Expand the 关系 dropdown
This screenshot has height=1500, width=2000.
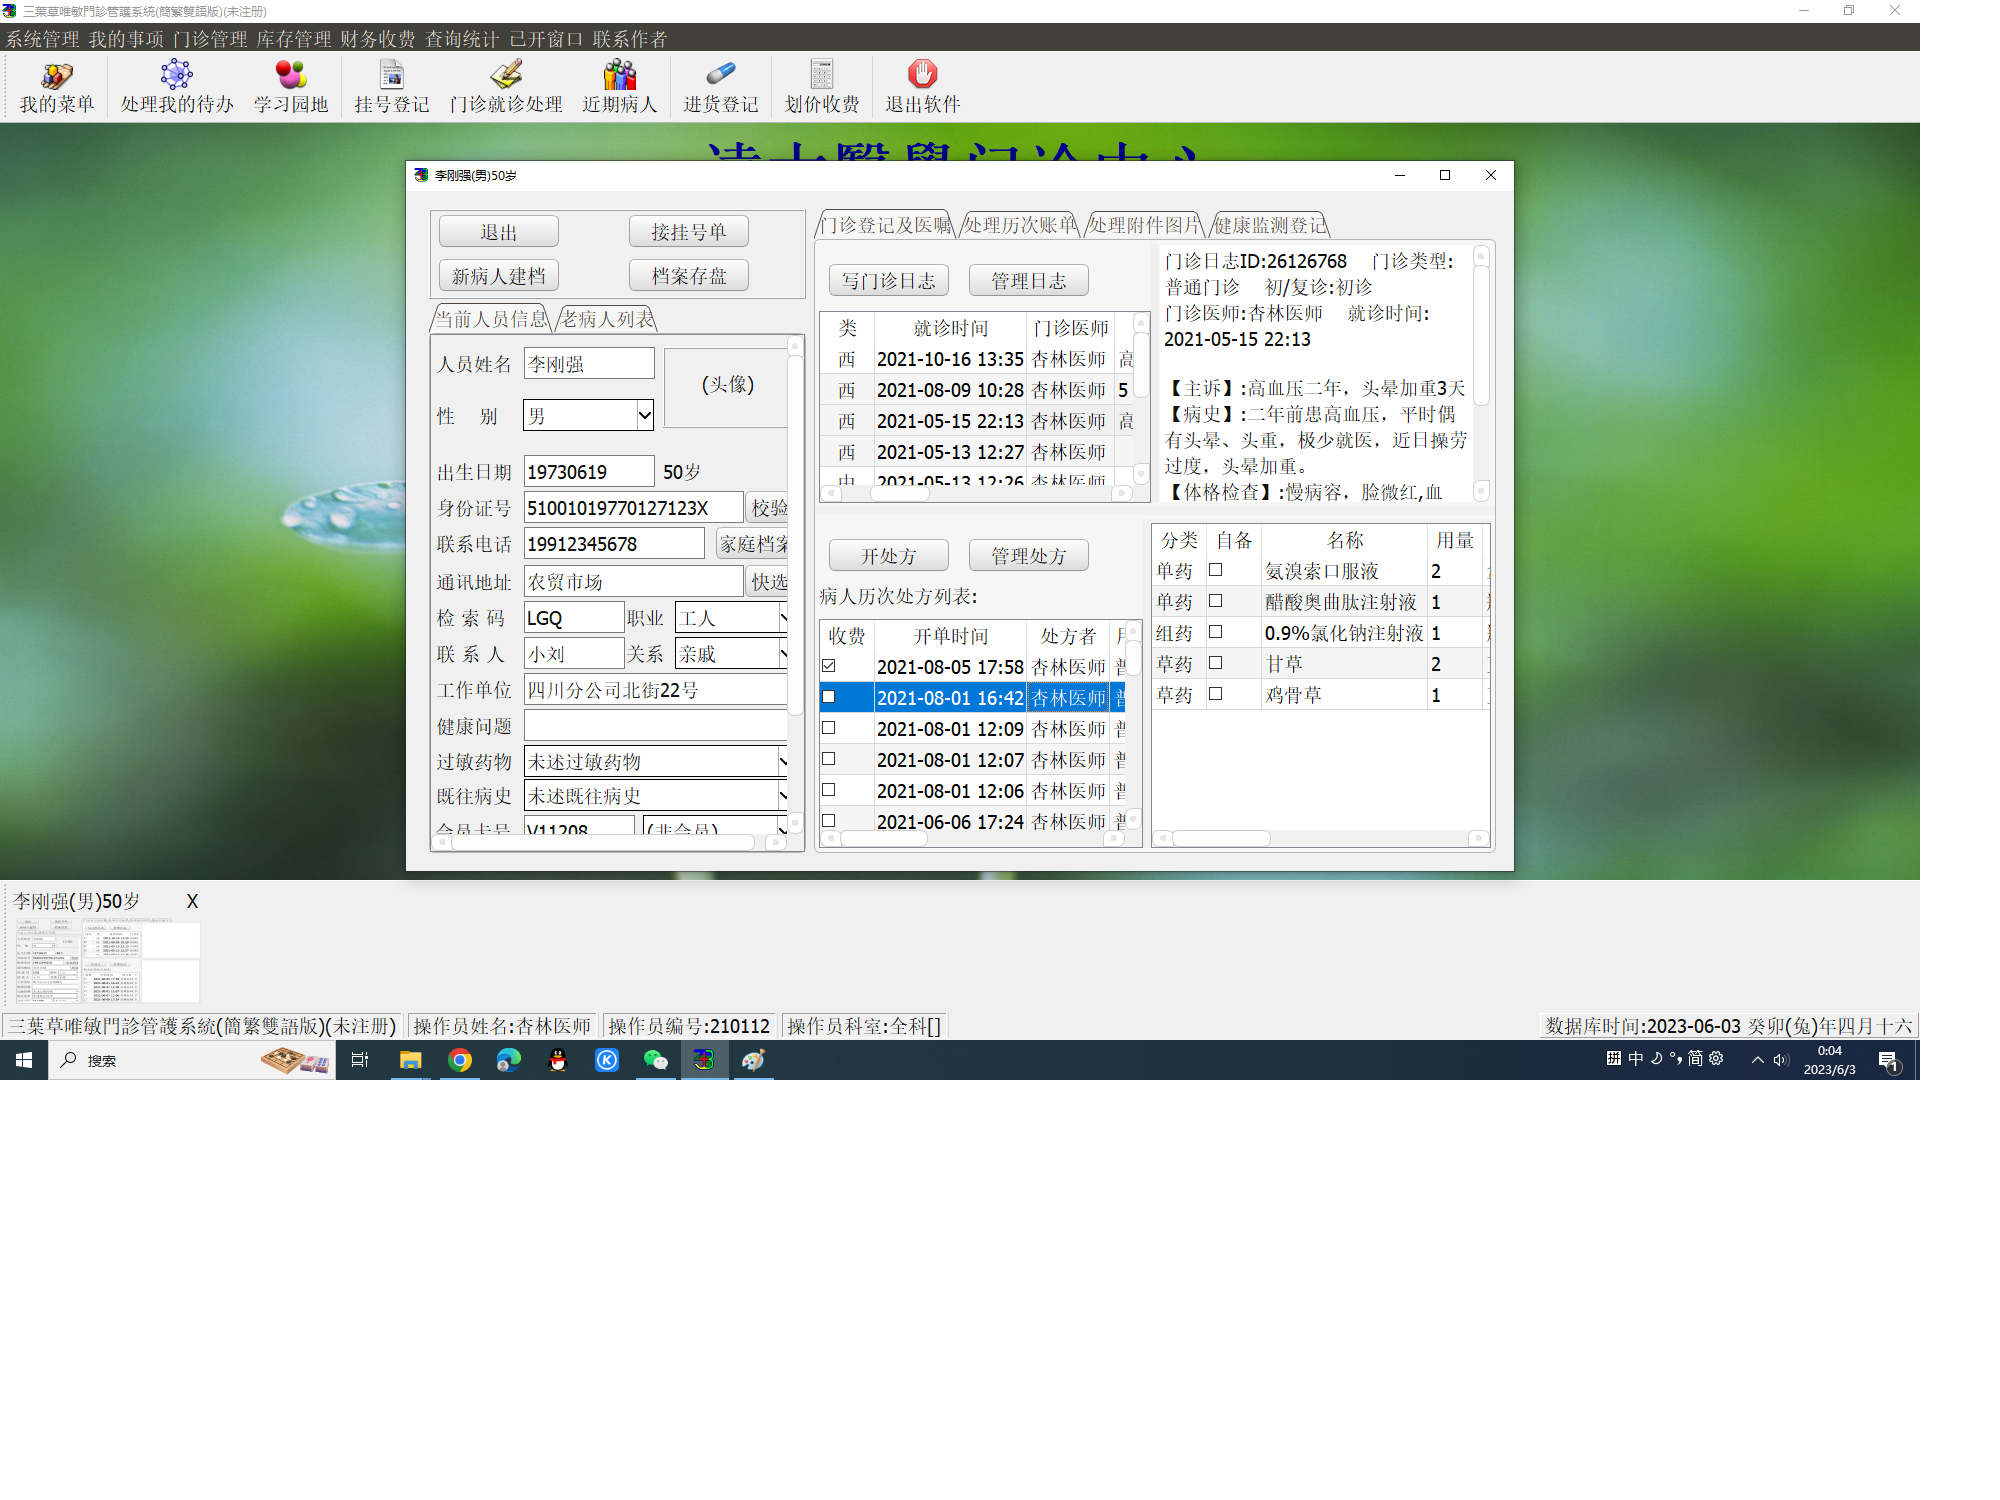pyautogui.click(x=783, y=654)
